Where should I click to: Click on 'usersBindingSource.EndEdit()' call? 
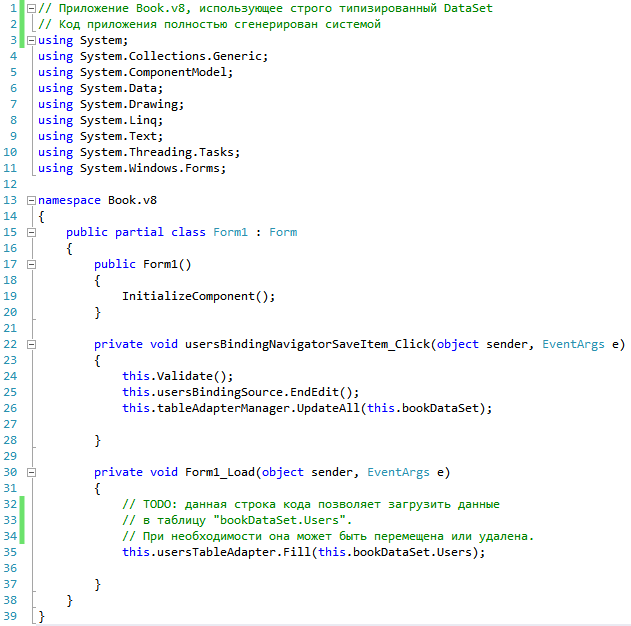coord(255,392)
